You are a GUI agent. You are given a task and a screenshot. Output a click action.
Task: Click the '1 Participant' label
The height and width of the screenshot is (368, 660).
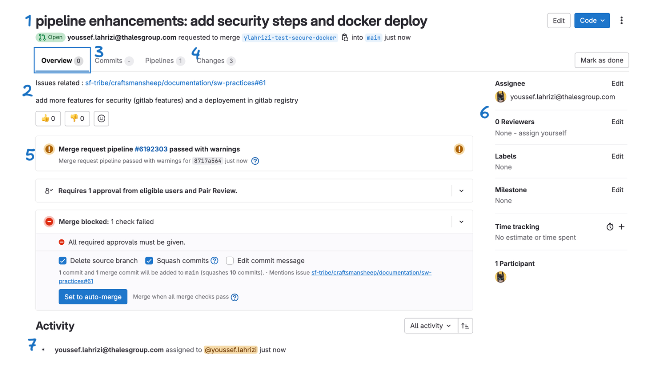tap(514, 263)
